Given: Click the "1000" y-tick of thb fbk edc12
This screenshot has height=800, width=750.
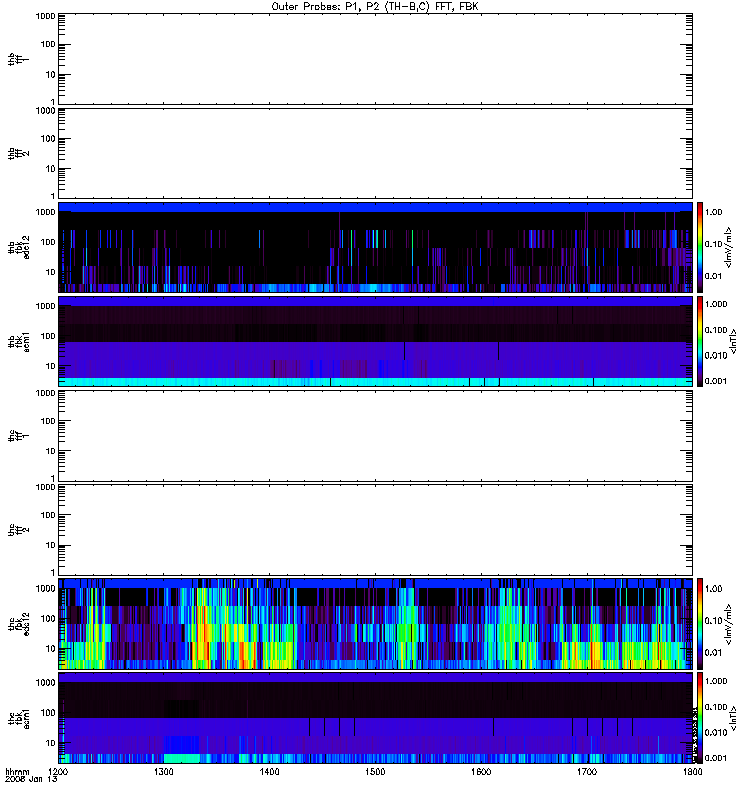Looking at the screenshot, I should [45, 212].
